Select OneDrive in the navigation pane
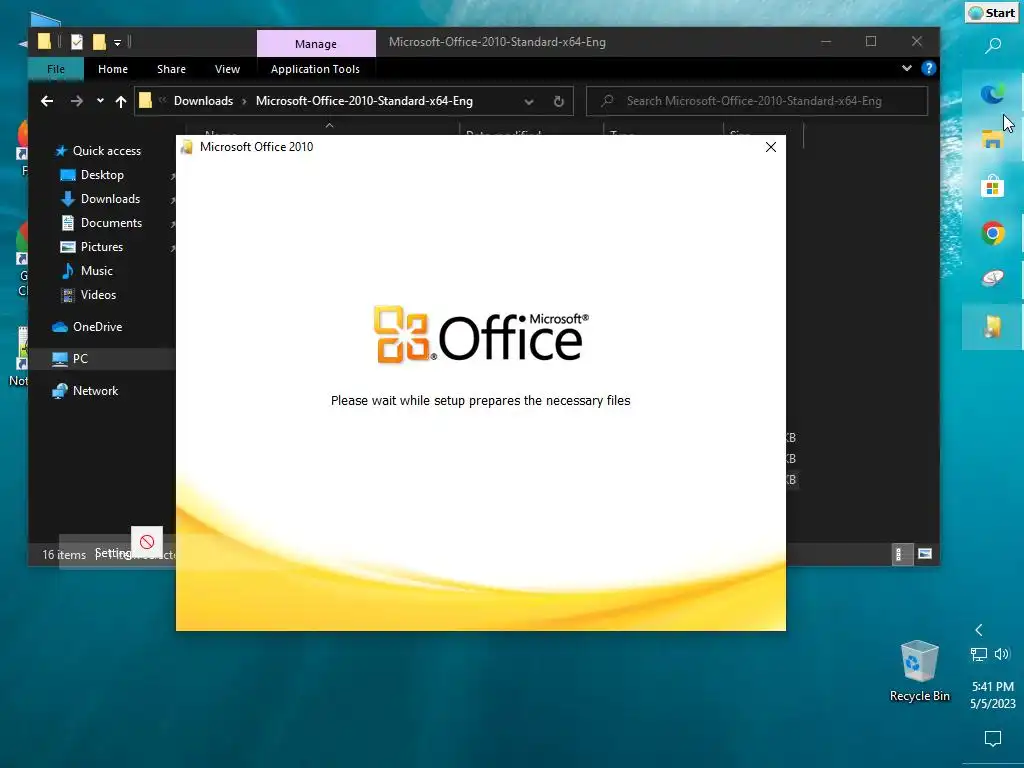The width and height of the screenshot is (1024, 768). [97, 327]
